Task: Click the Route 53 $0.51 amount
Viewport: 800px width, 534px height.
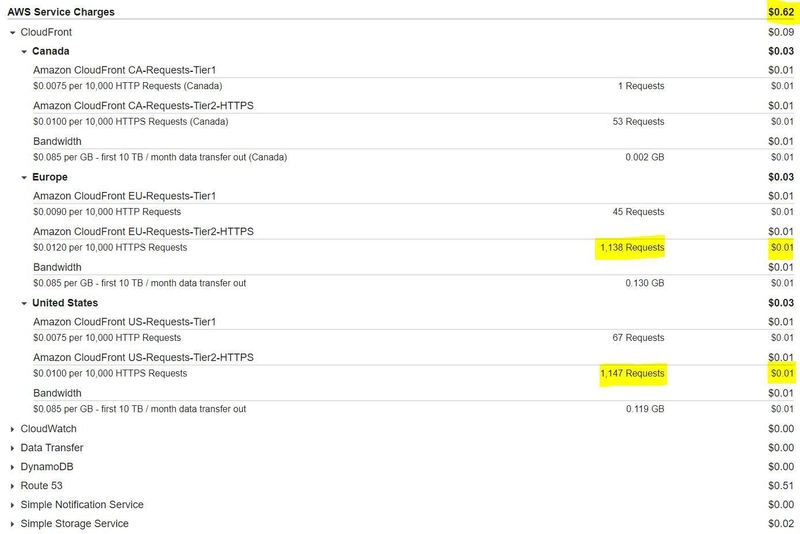Action: click(x=781, y=486)
